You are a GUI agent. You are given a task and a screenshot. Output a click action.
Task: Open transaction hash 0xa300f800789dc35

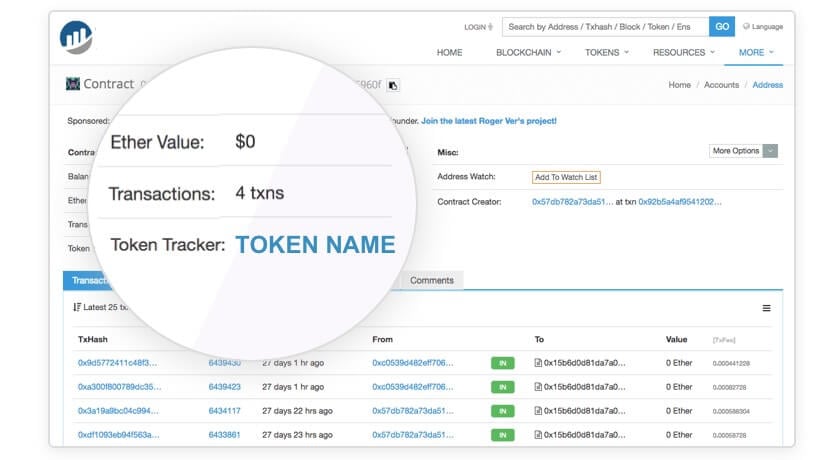coord(119,387)
